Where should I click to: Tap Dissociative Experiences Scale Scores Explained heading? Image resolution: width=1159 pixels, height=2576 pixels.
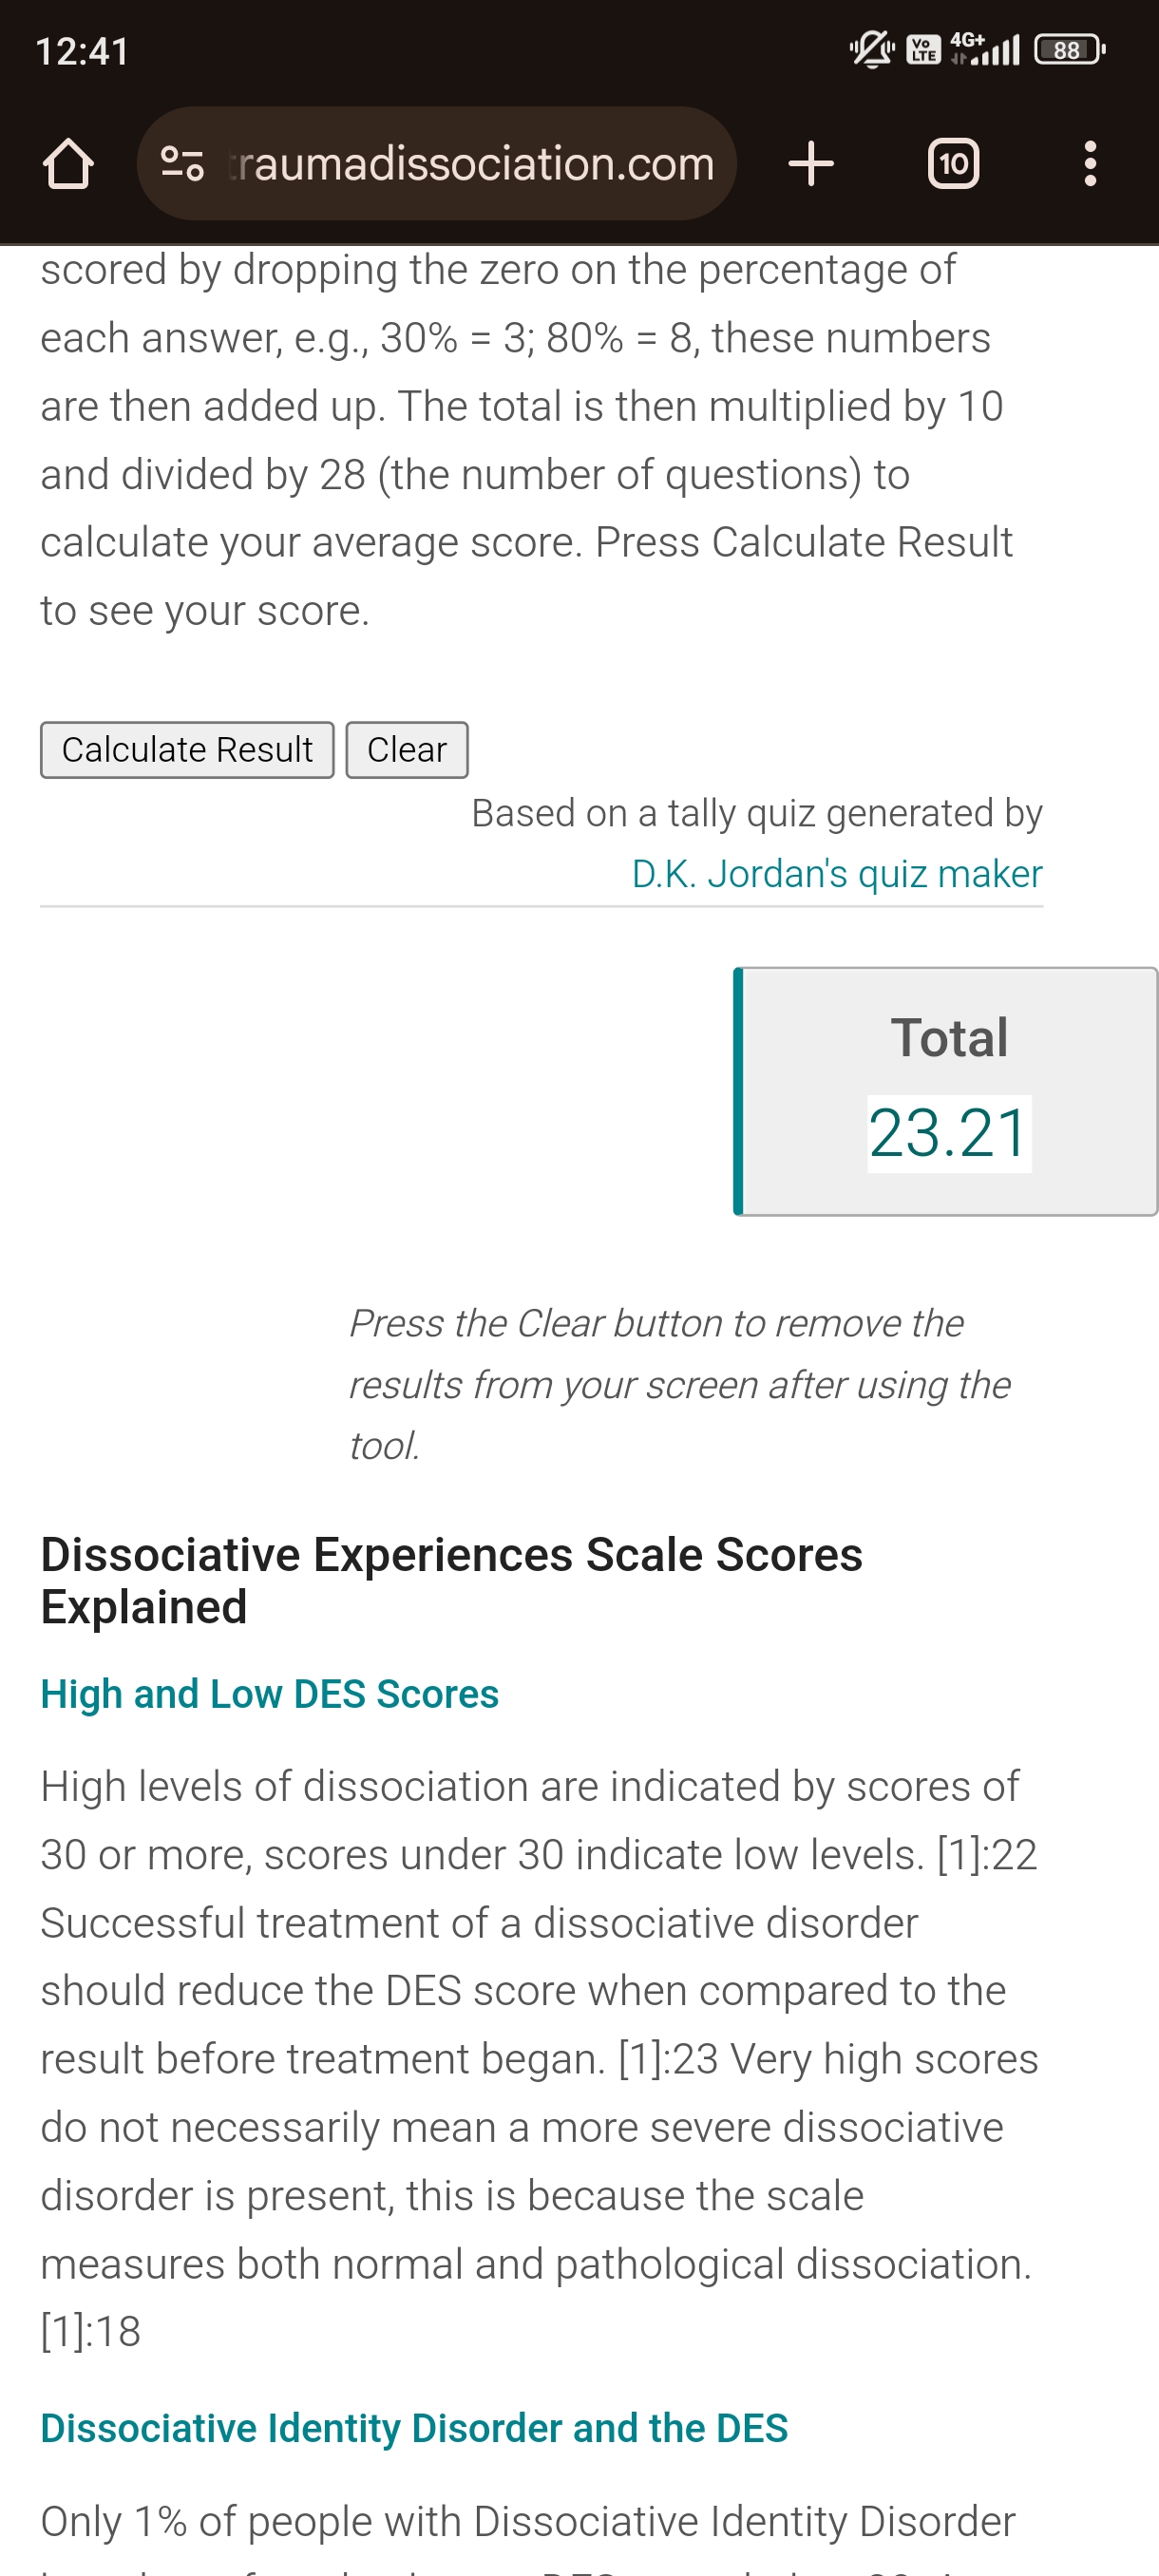click(x=451, y=1581)
